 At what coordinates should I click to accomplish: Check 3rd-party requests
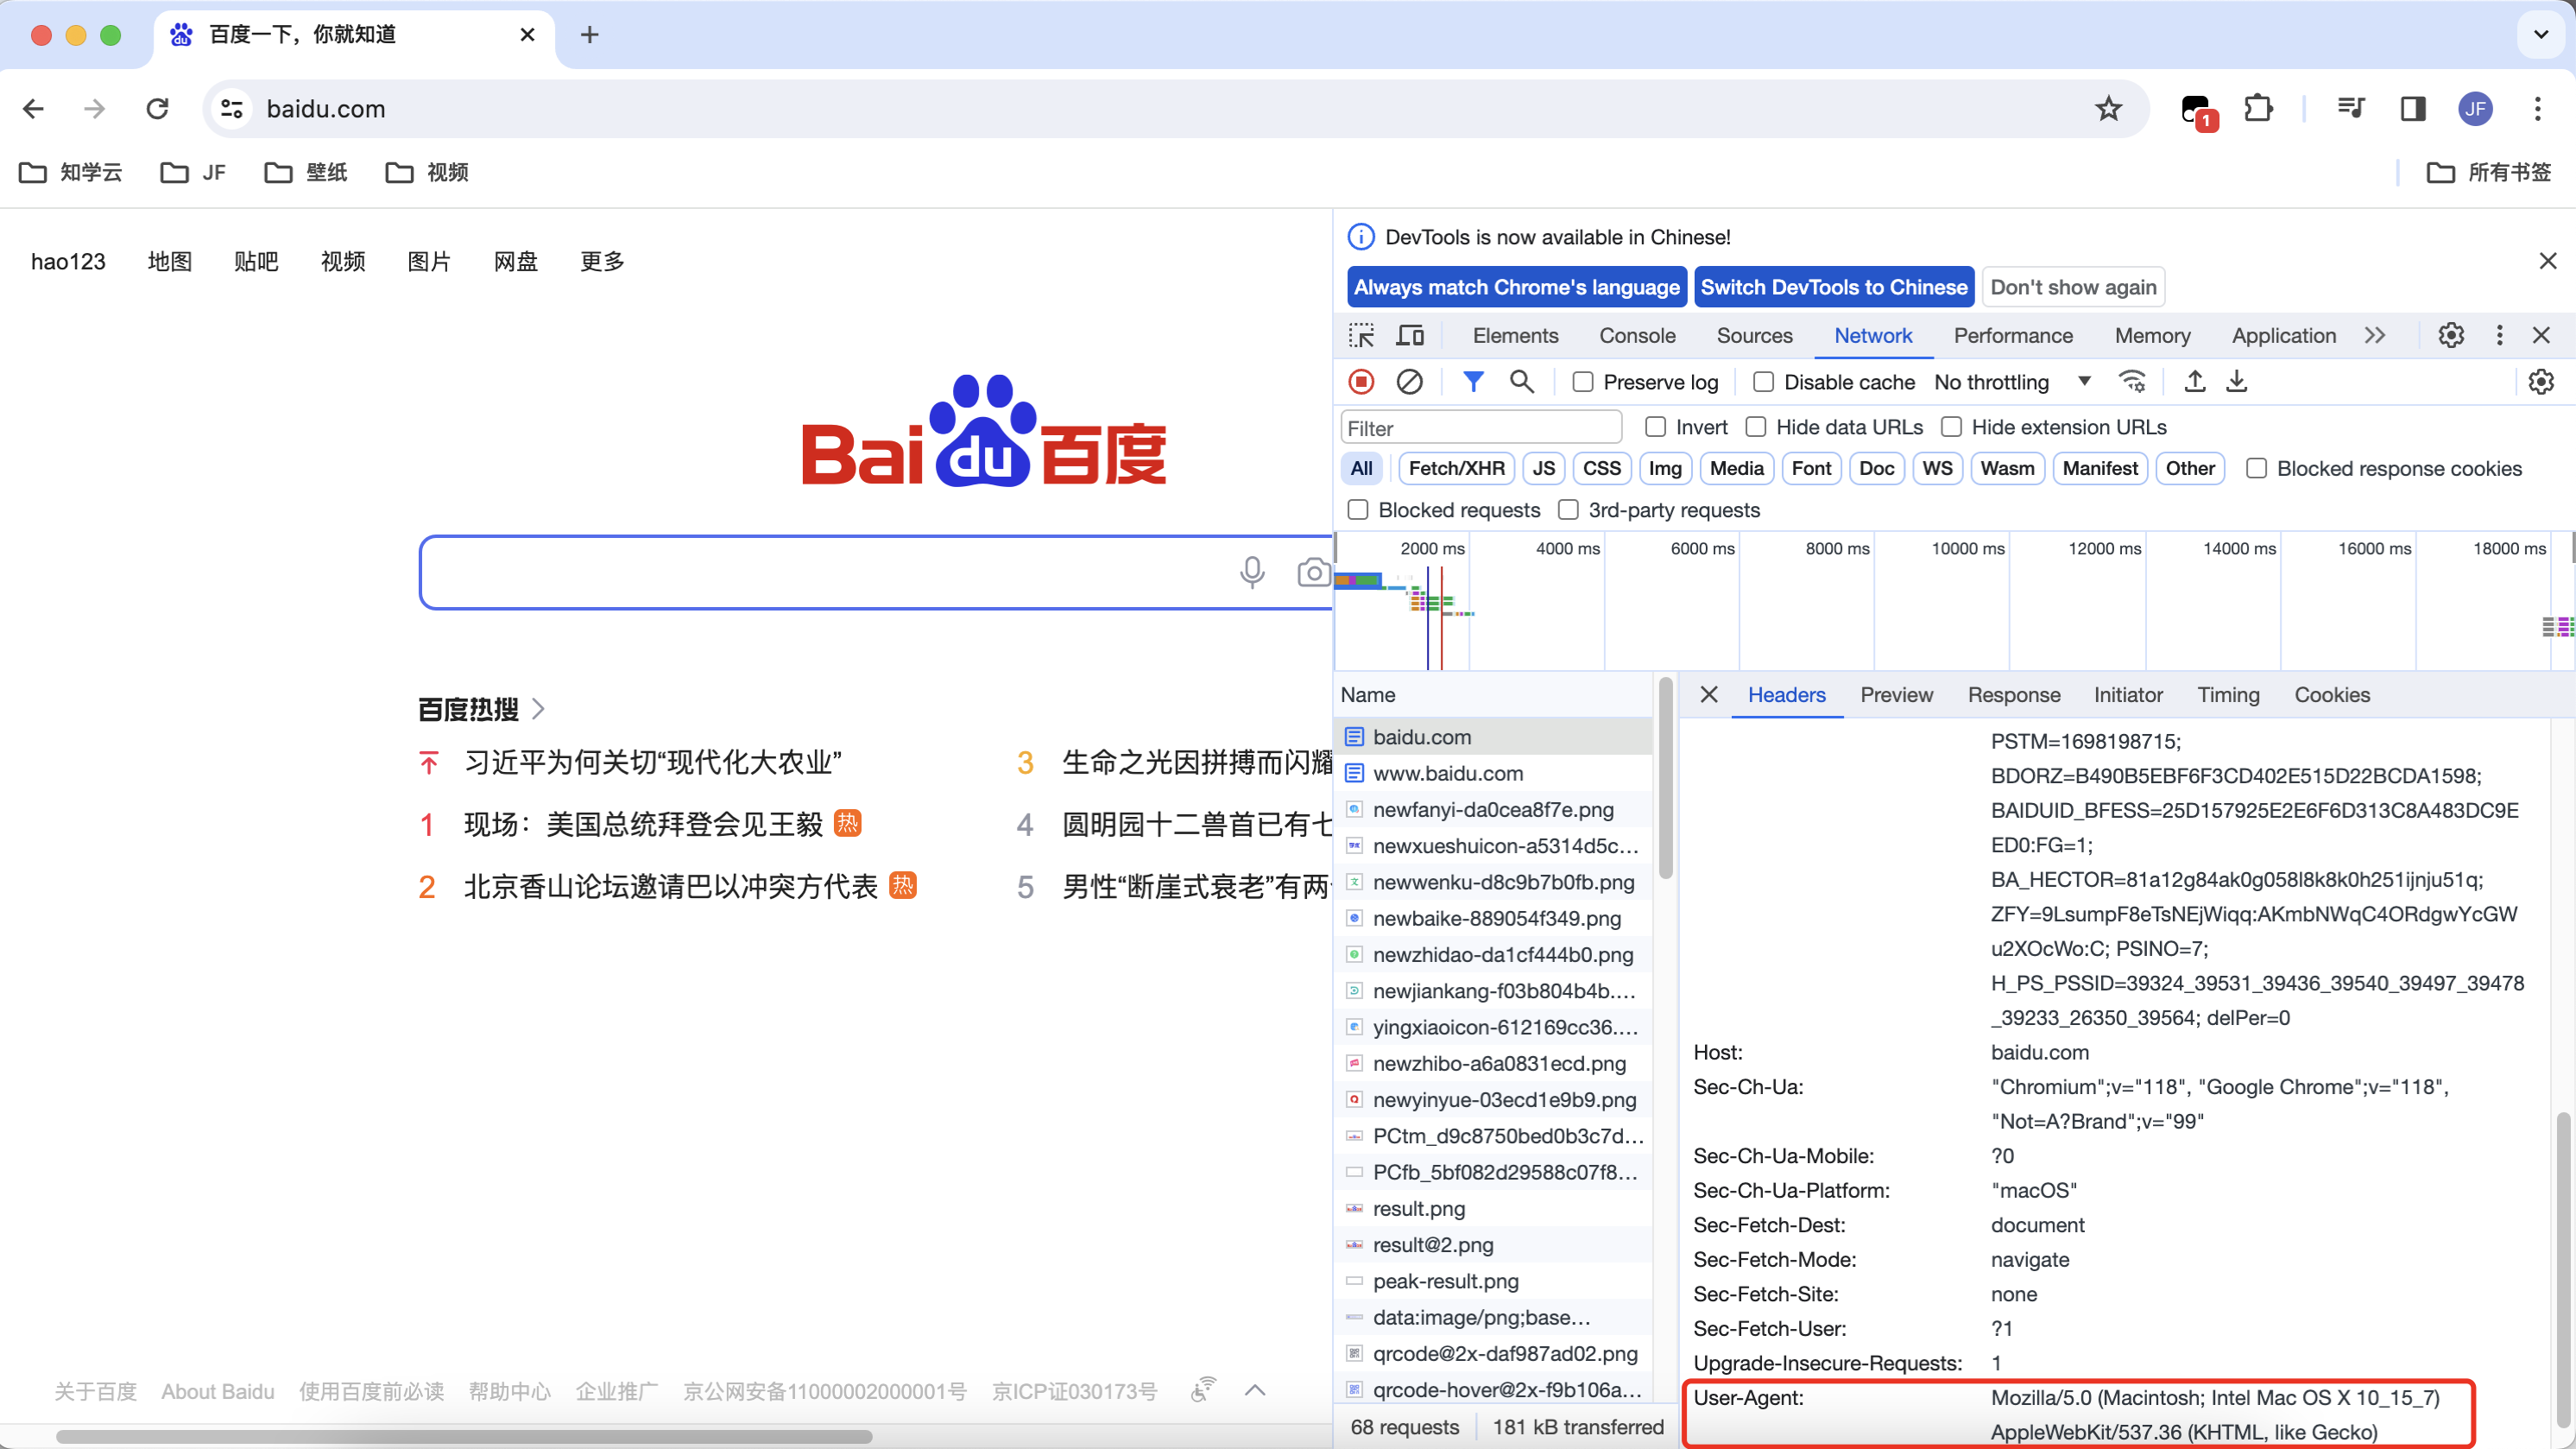click(x=1569, y=510)
